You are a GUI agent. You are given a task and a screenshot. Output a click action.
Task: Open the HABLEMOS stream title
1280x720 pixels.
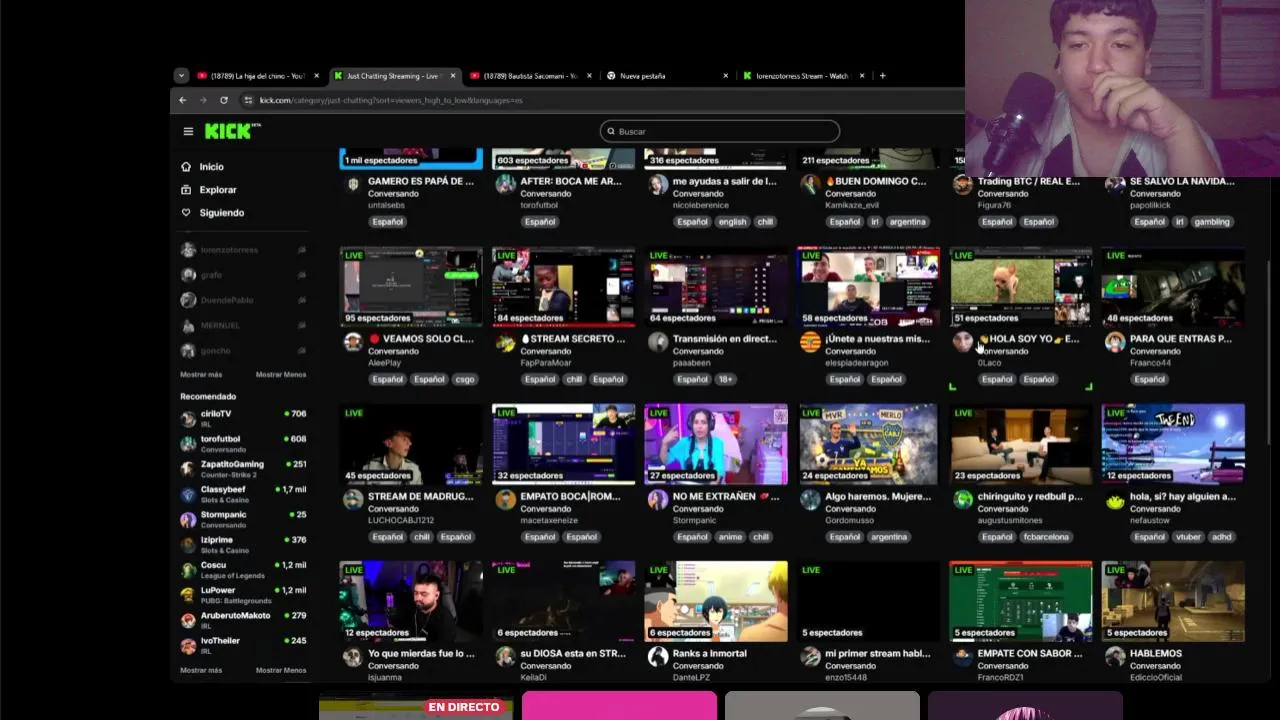click(x=1156, y=653)
